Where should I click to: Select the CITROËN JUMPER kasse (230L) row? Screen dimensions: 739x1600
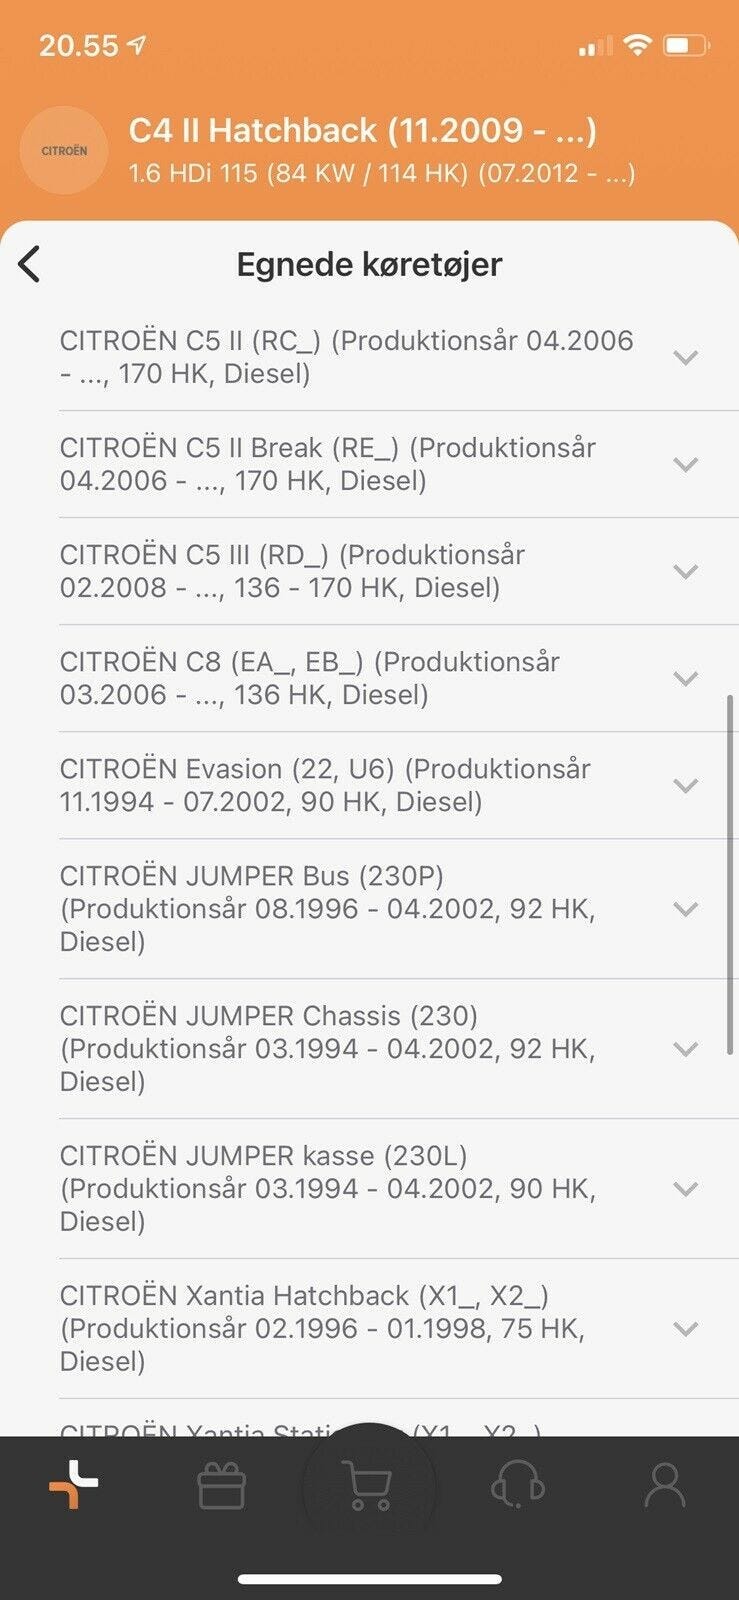point(330,1188)
